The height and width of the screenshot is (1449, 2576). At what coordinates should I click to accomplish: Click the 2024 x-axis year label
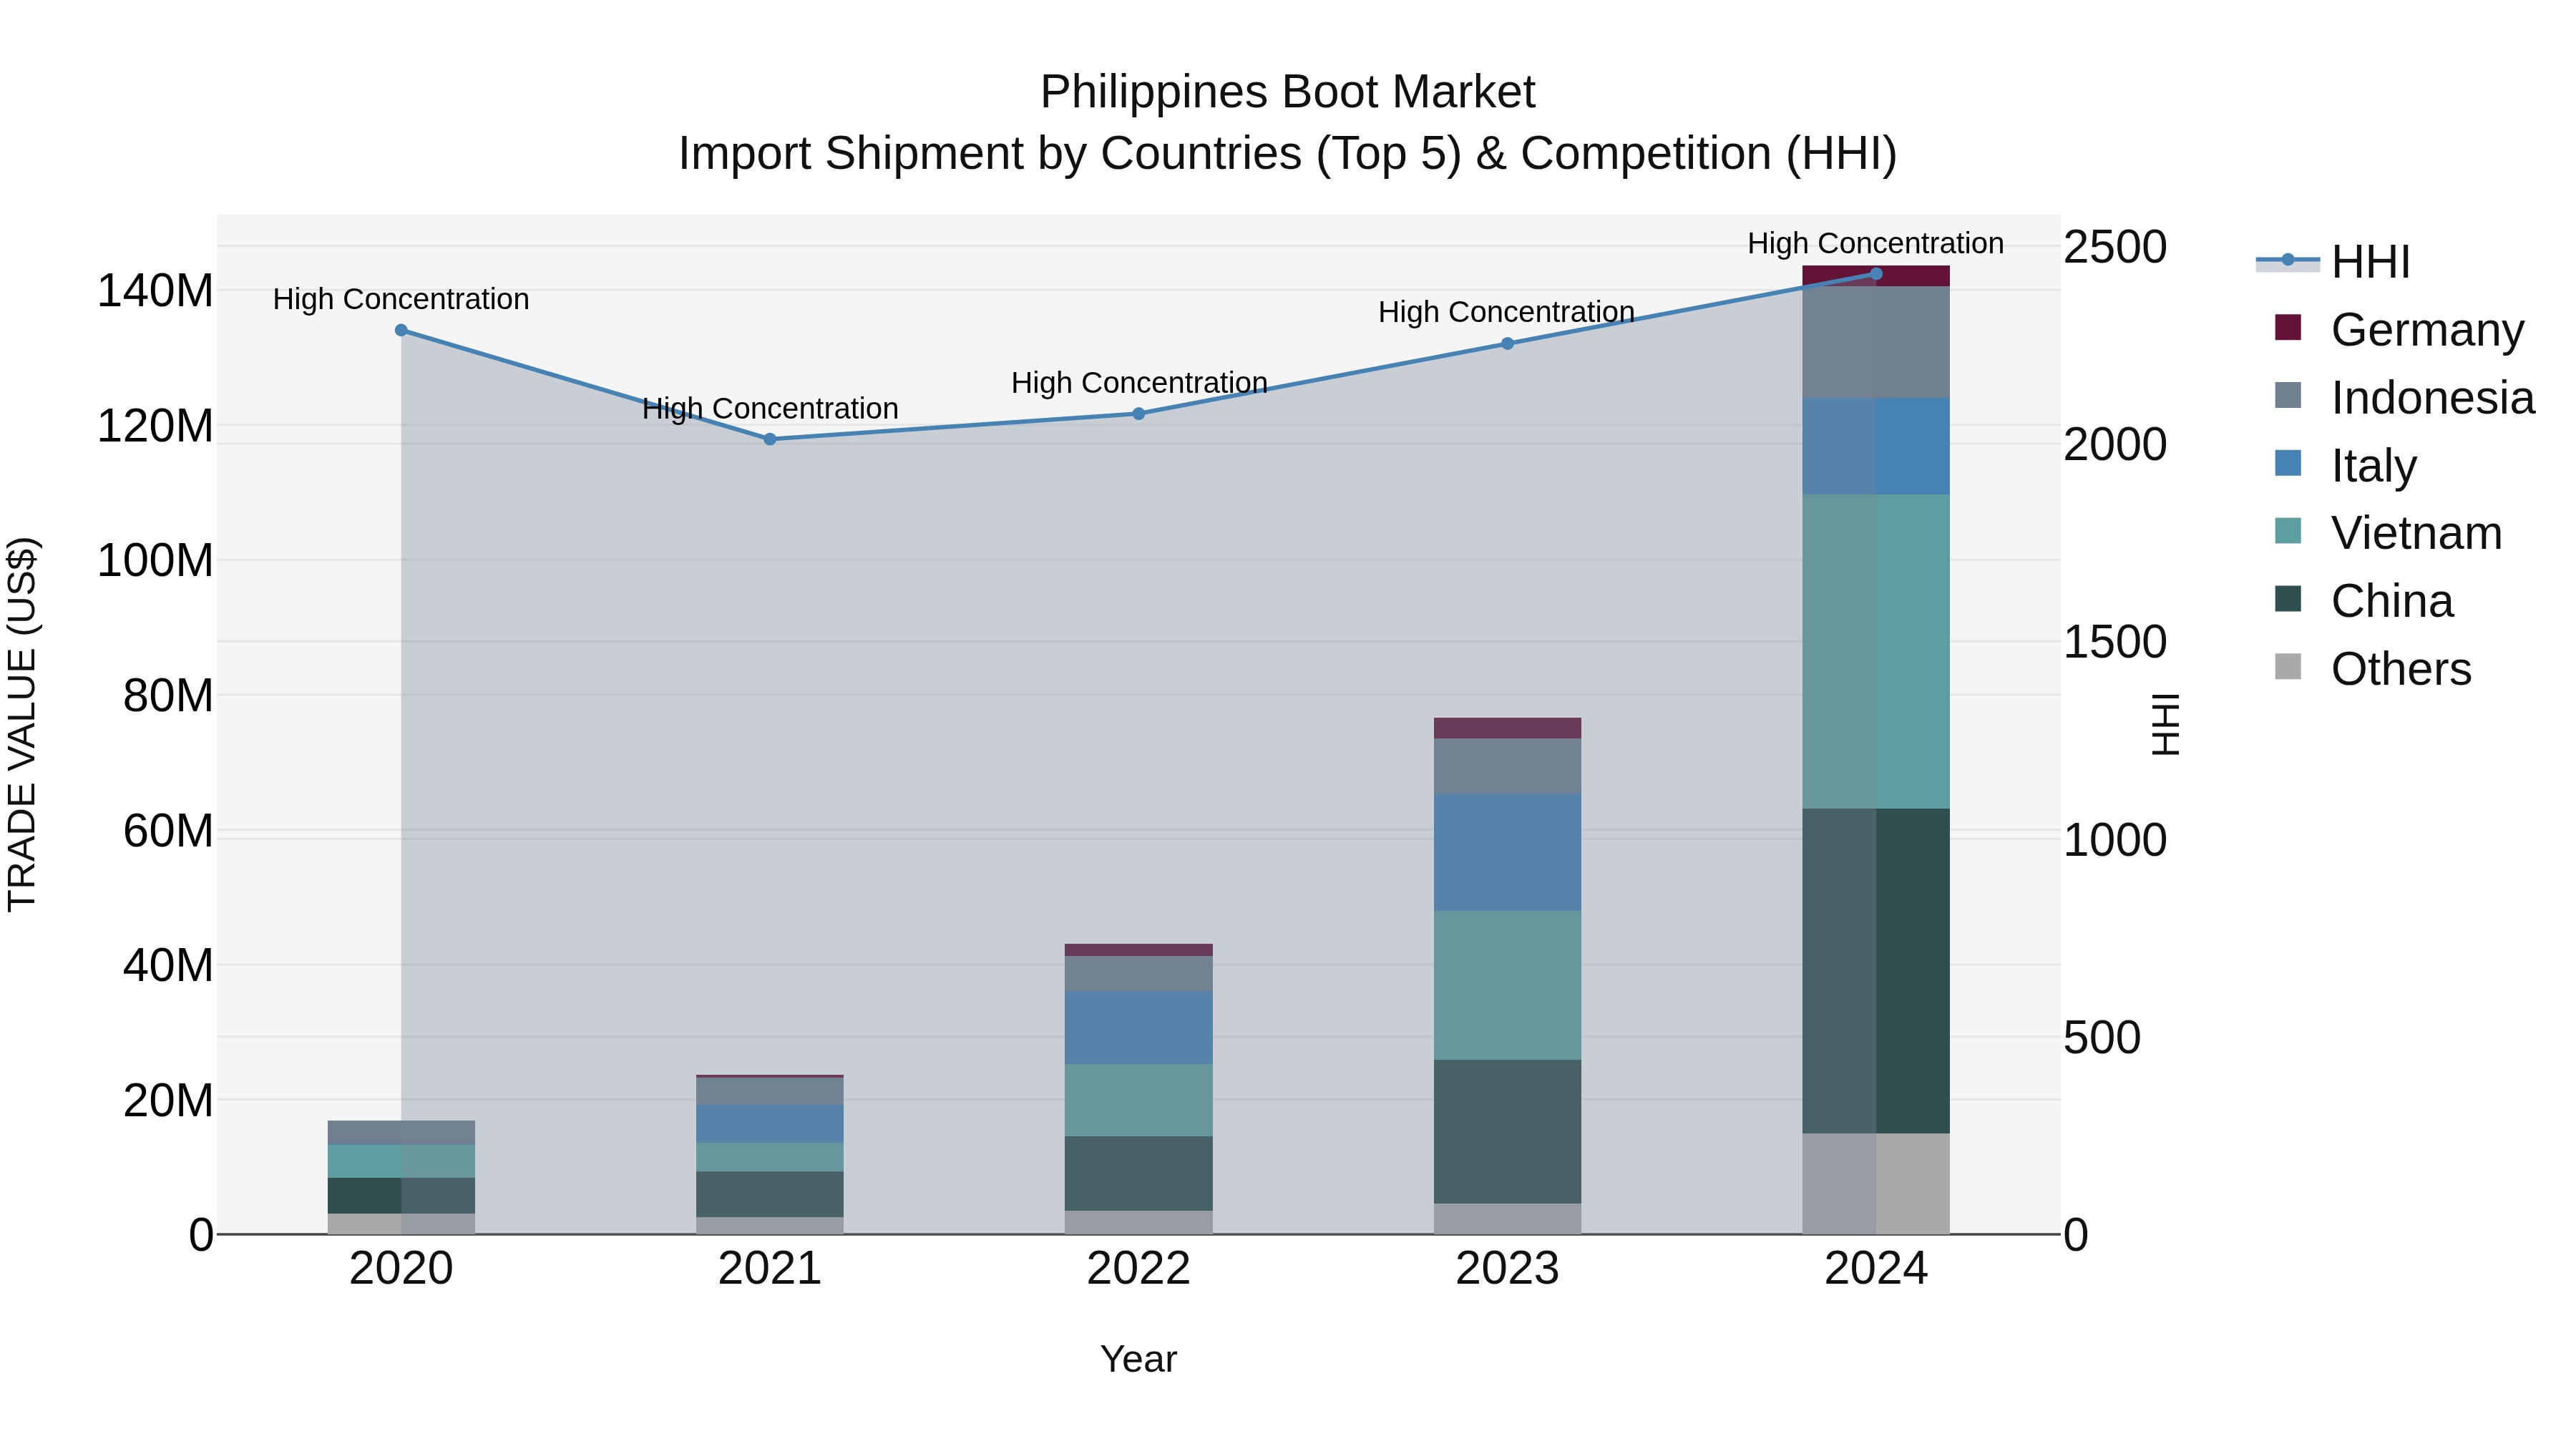(1876, 1269)
